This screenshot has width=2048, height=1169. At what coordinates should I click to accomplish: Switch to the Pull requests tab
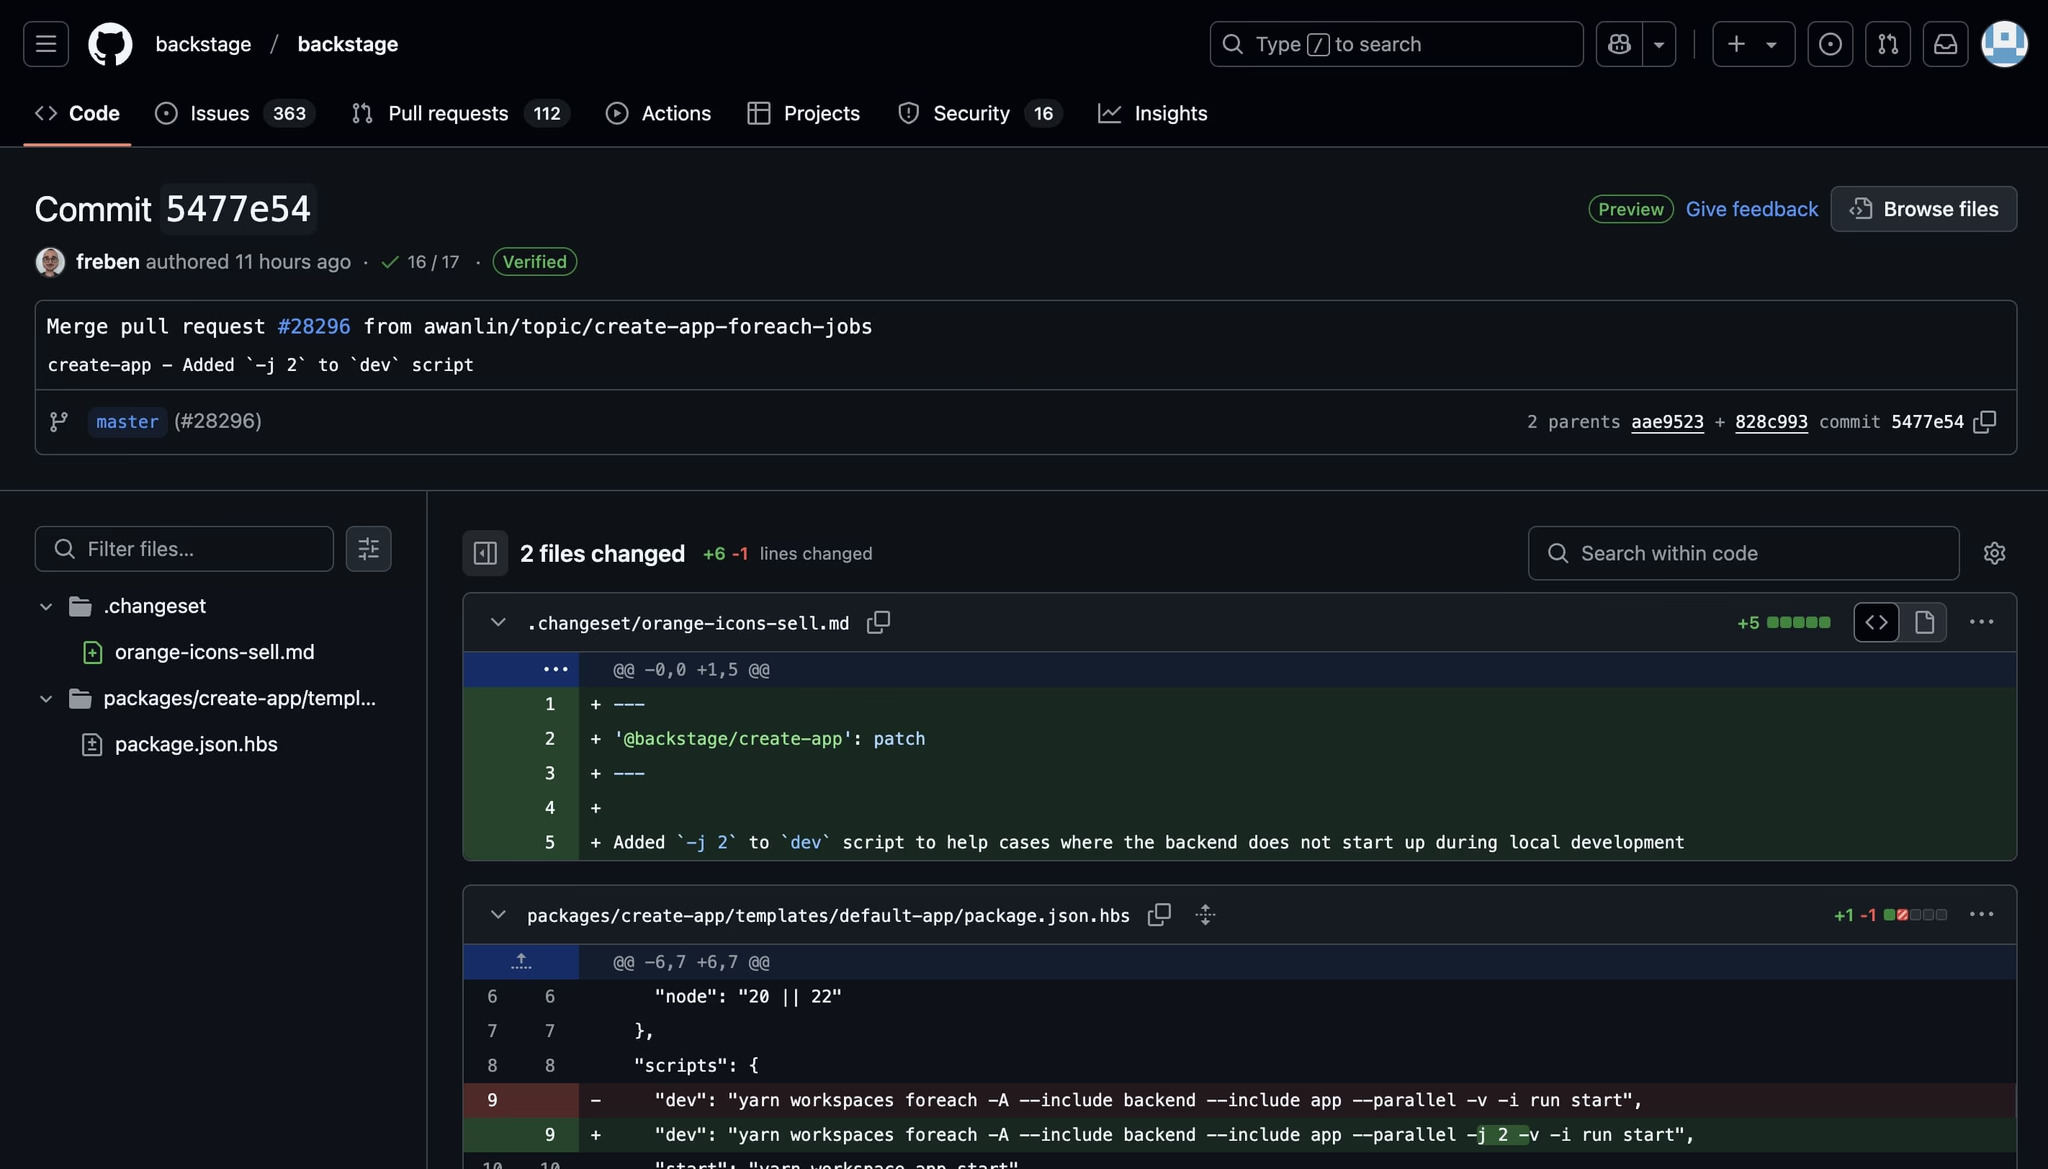click(x=460, y=113)
